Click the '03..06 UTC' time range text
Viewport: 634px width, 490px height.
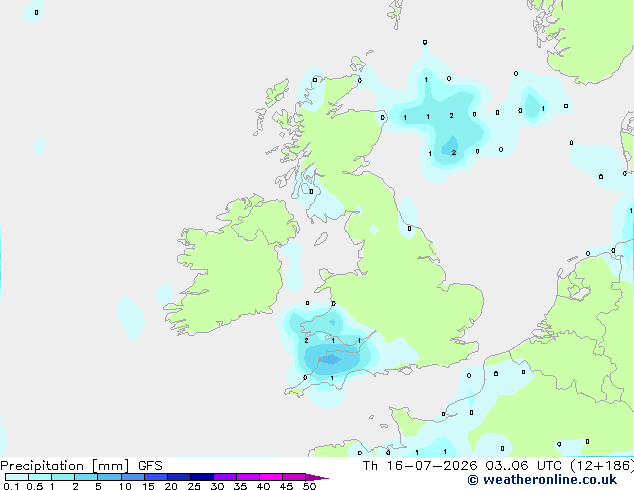click(x=523, y=466)
